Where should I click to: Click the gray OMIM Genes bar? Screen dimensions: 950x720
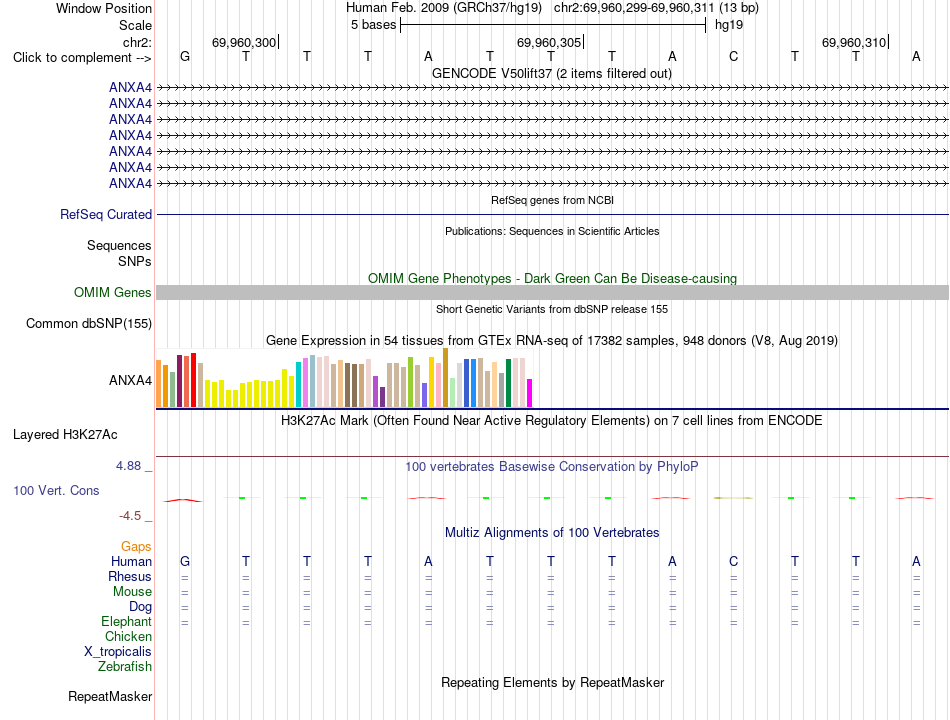coord(552,293)
